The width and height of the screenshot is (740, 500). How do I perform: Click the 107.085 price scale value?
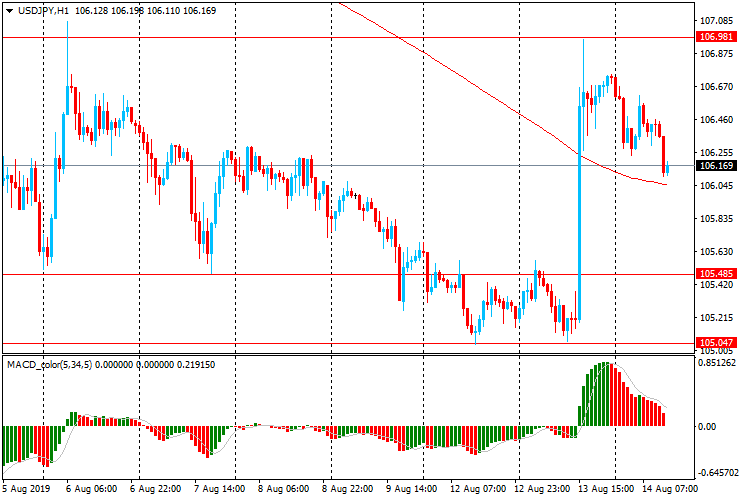716,21
